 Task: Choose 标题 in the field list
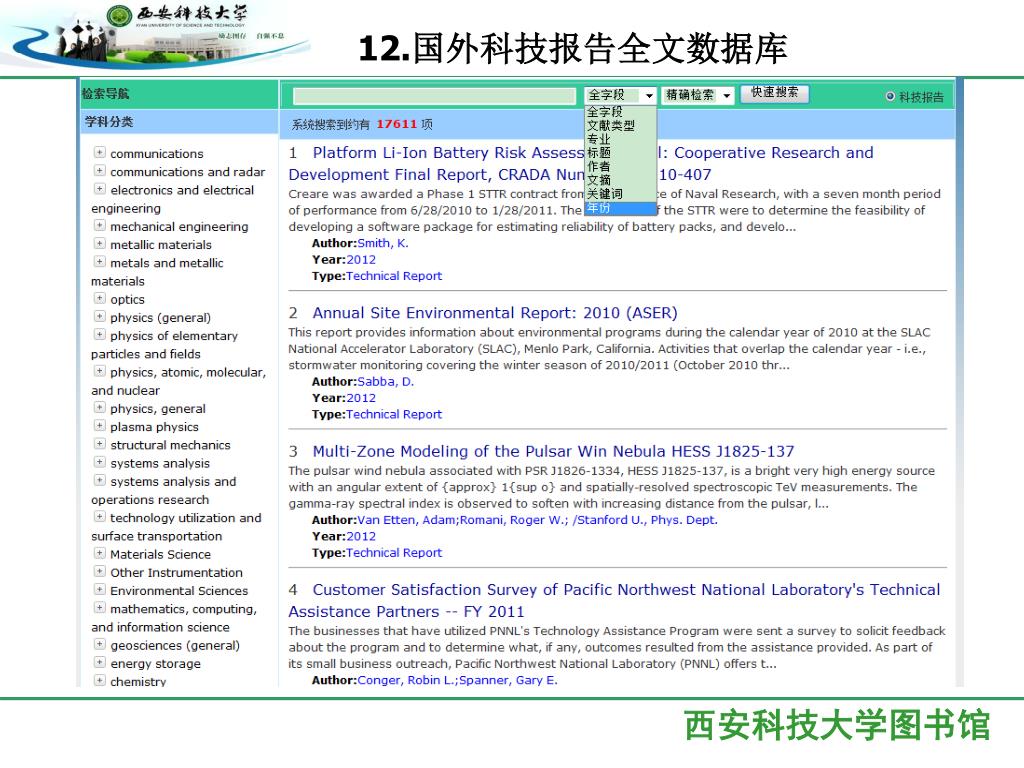(x=620, y=153)
